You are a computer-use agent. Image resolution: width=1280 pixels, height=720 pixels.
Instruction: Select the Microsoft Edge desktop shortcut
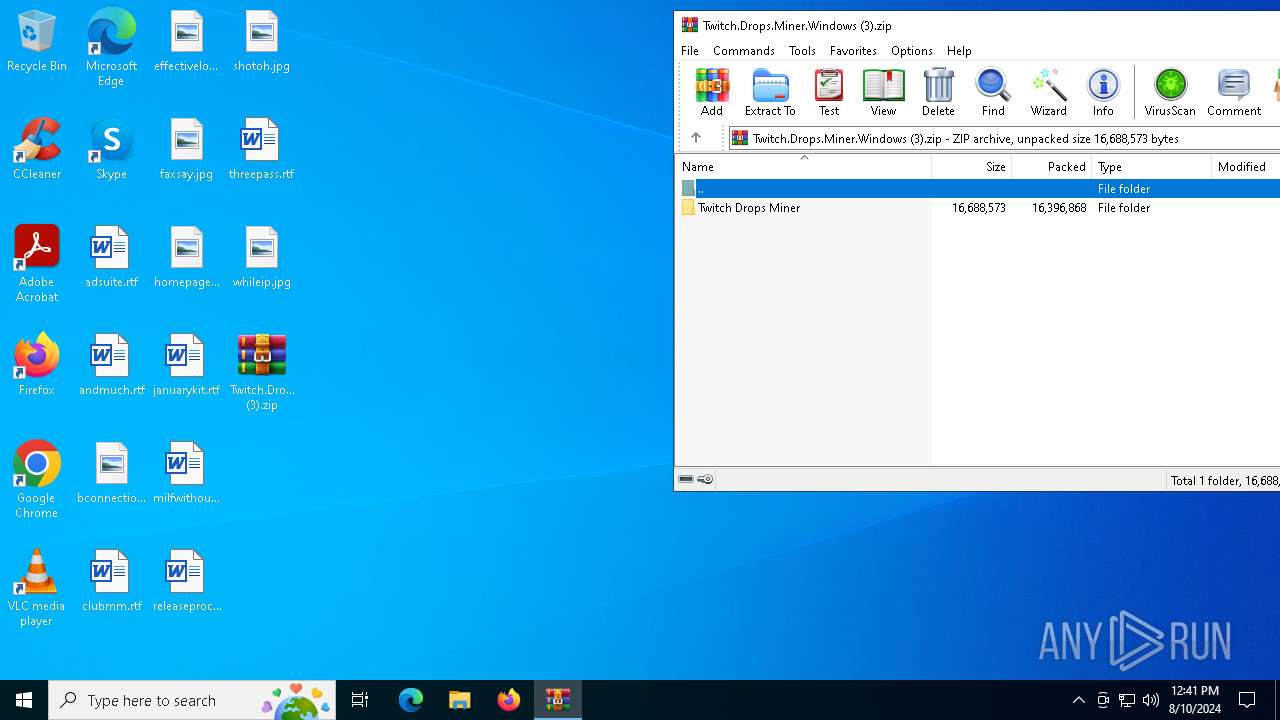[111, 48]
